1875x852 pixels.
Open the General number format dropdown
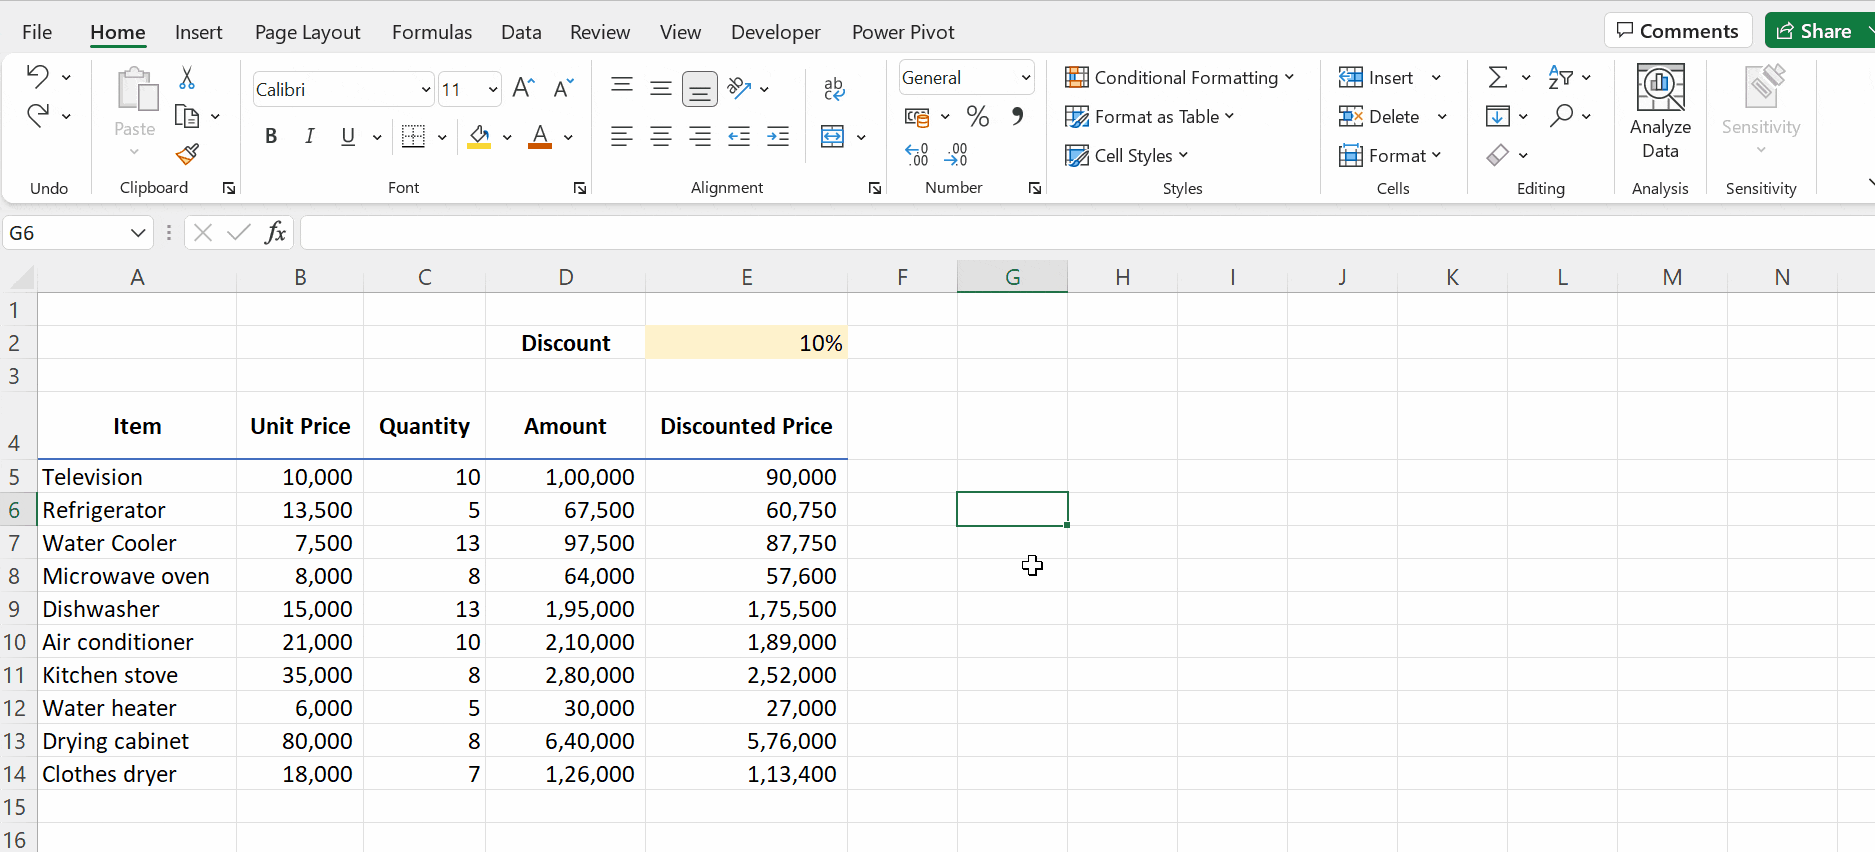(1025, 78)
